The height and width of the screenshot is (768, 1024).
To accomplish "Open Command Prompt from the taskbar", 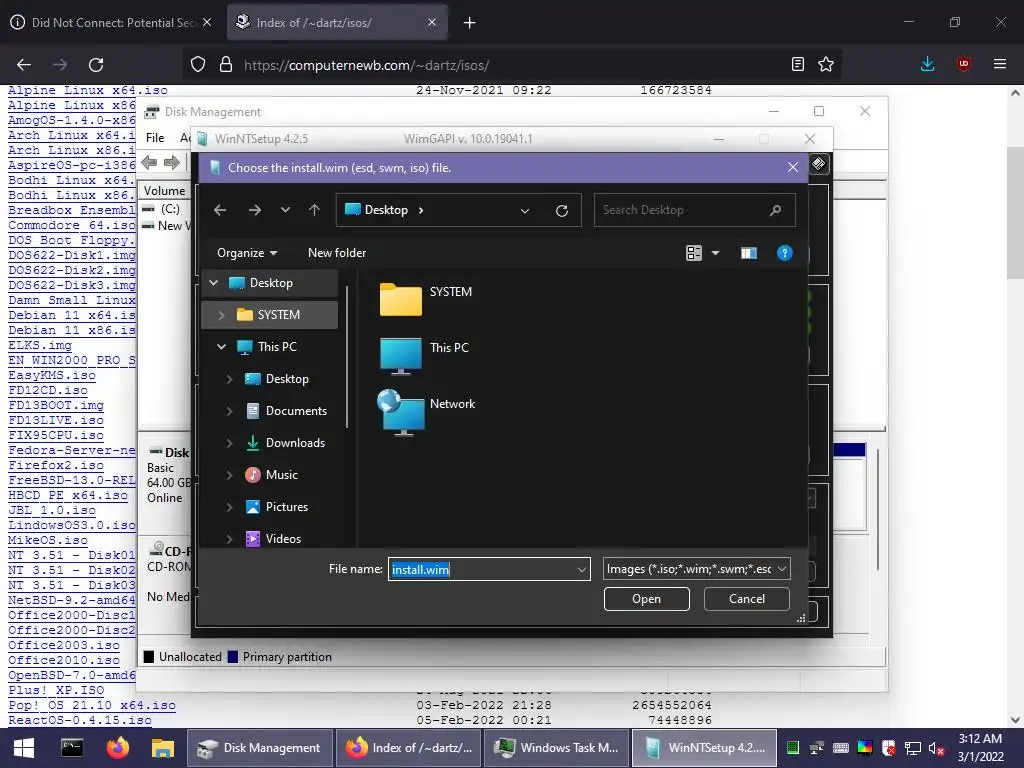I will [72, 748].
